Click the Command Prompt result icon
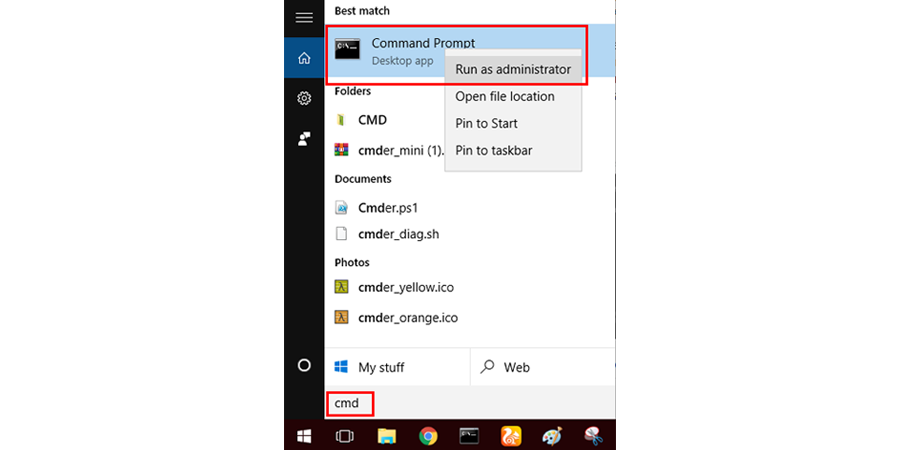This screenshot has width=900, height=450. point(348,49)
